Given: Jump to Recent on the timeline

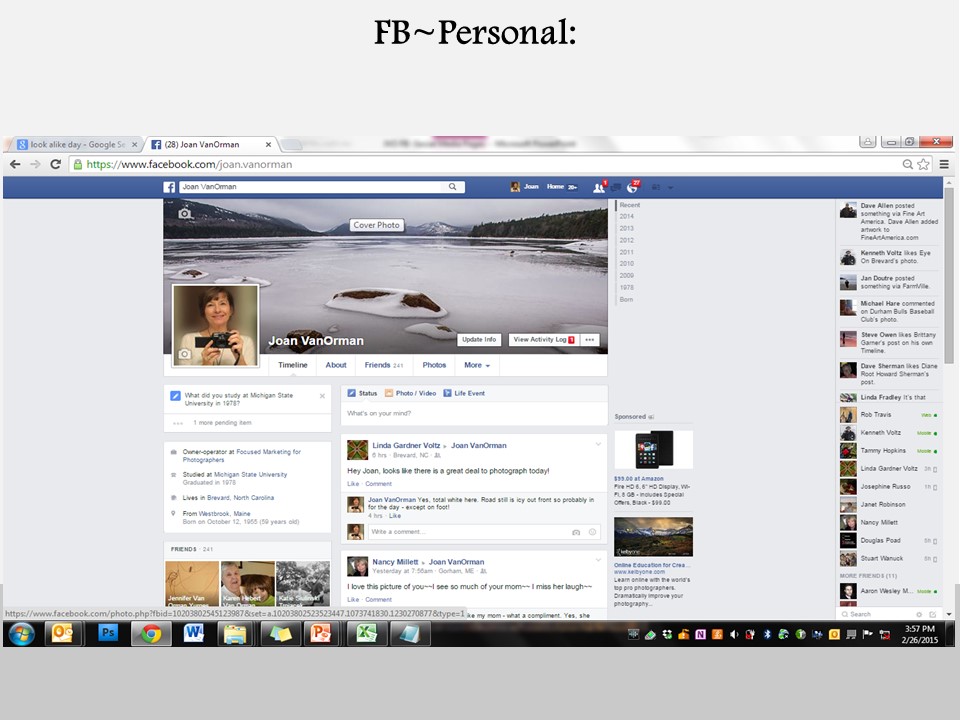Looking at the screenshot, I should [629, 205].
